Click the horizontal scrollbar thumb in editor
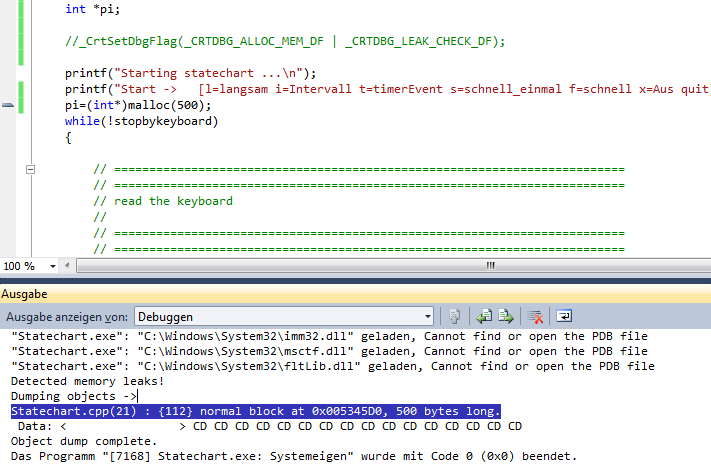Image resolution: width=711 pixels, height=472 pixels. coord(490,266)
